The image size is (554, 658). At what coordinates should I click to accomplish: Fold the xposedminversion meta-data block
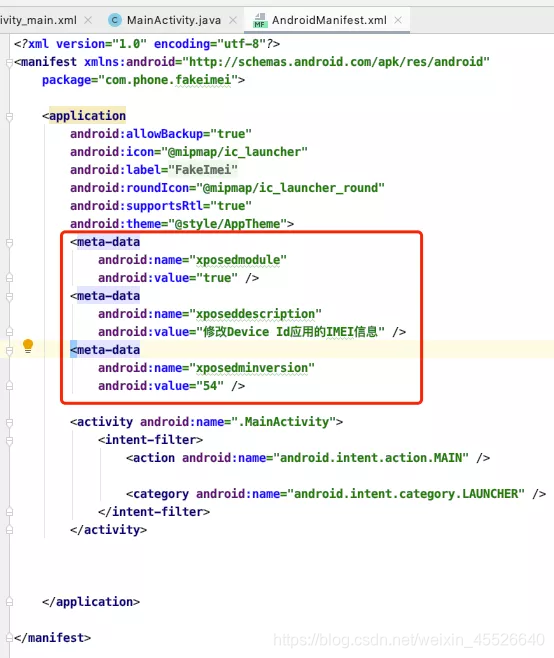click(x=9, y=350)
